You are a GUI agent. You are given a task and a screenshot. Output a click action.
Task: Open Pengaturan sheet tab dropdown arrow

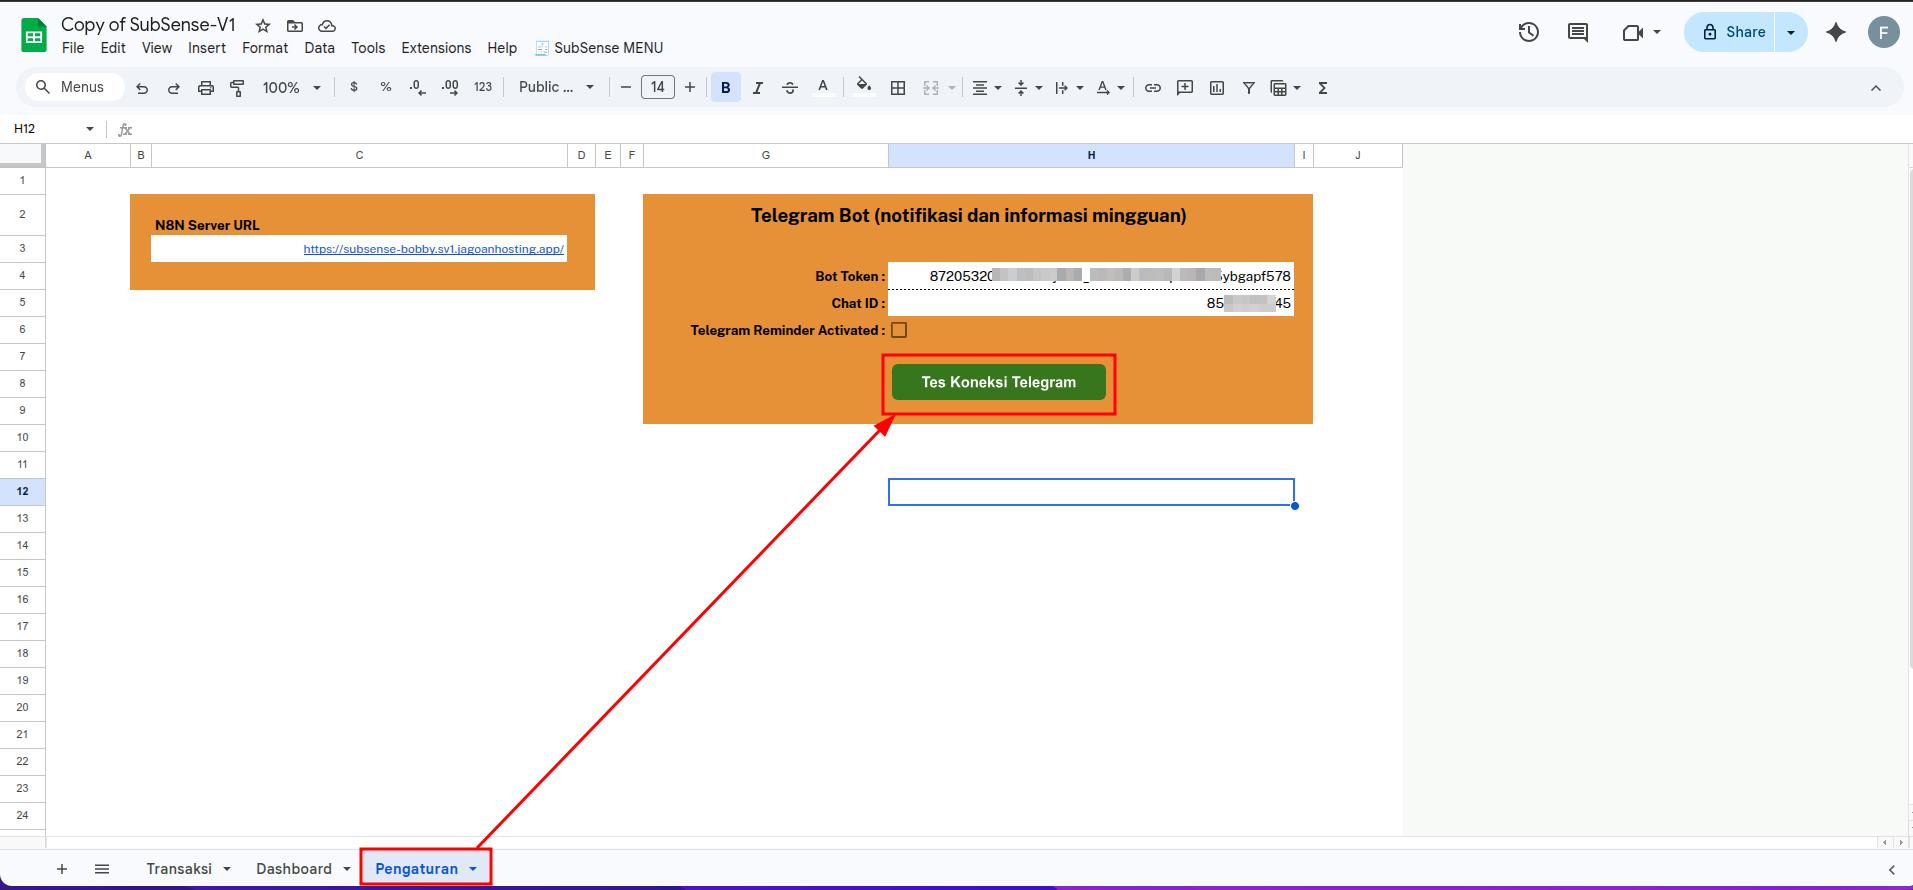coord(473,869)
